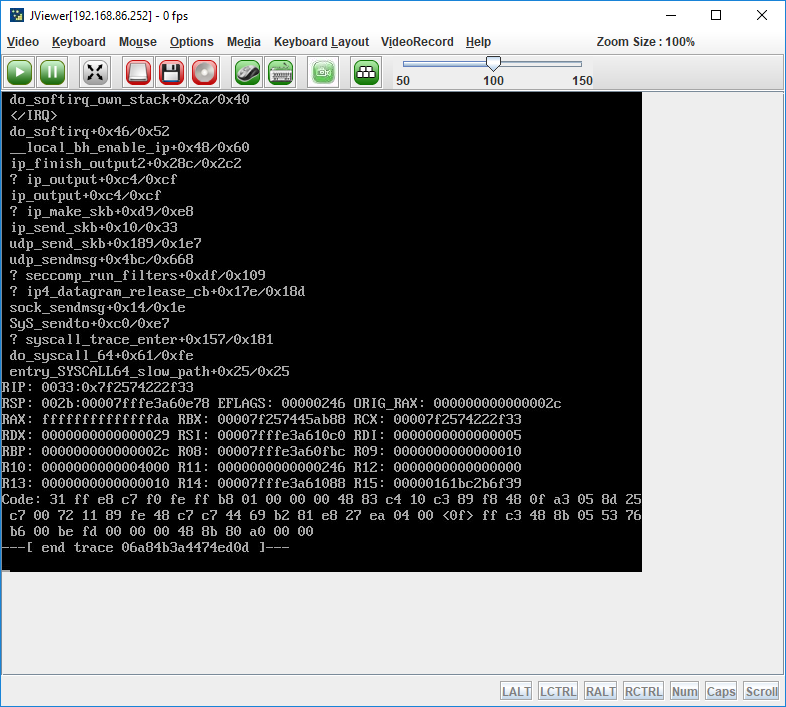Viewport: 786px width, 707px height.
Task: Click the 'RIP: 0033:0x7f2574222f33' line
Action: point(97,388)
